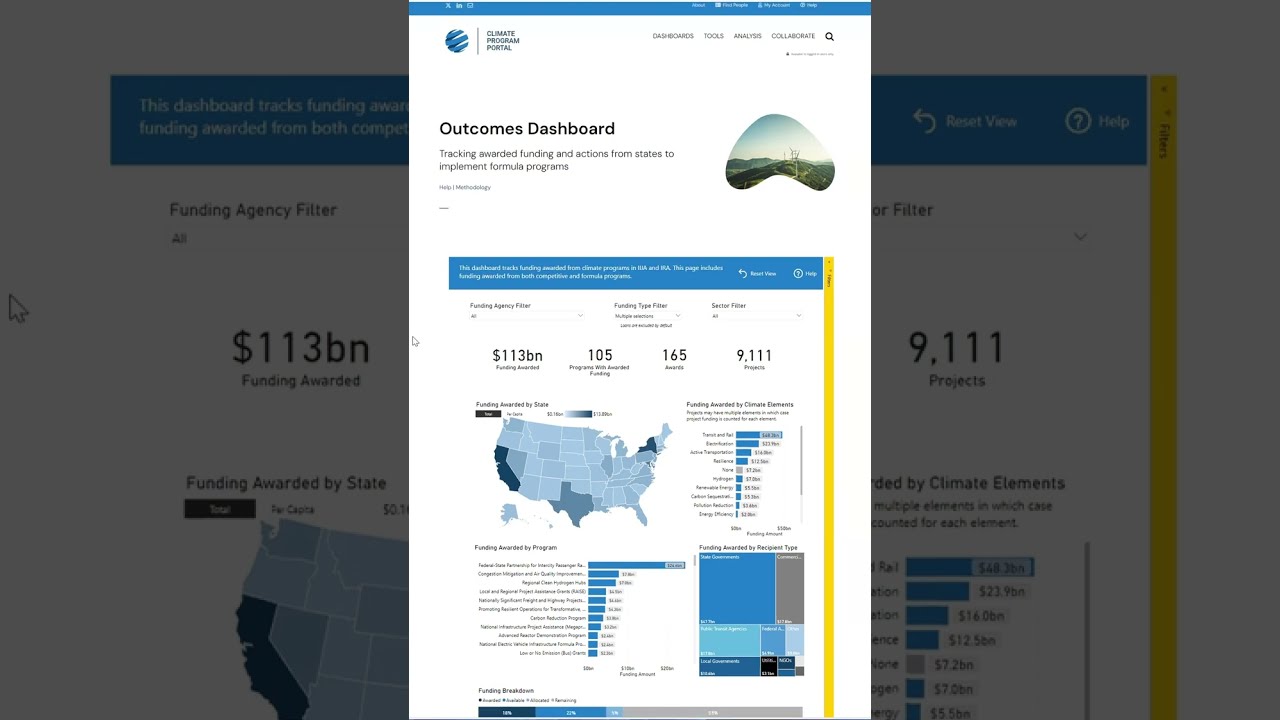This screenshot has width=1280, height=720.
Task: Click the Local Governments treemap tile
Action: [x=729, y=666]
